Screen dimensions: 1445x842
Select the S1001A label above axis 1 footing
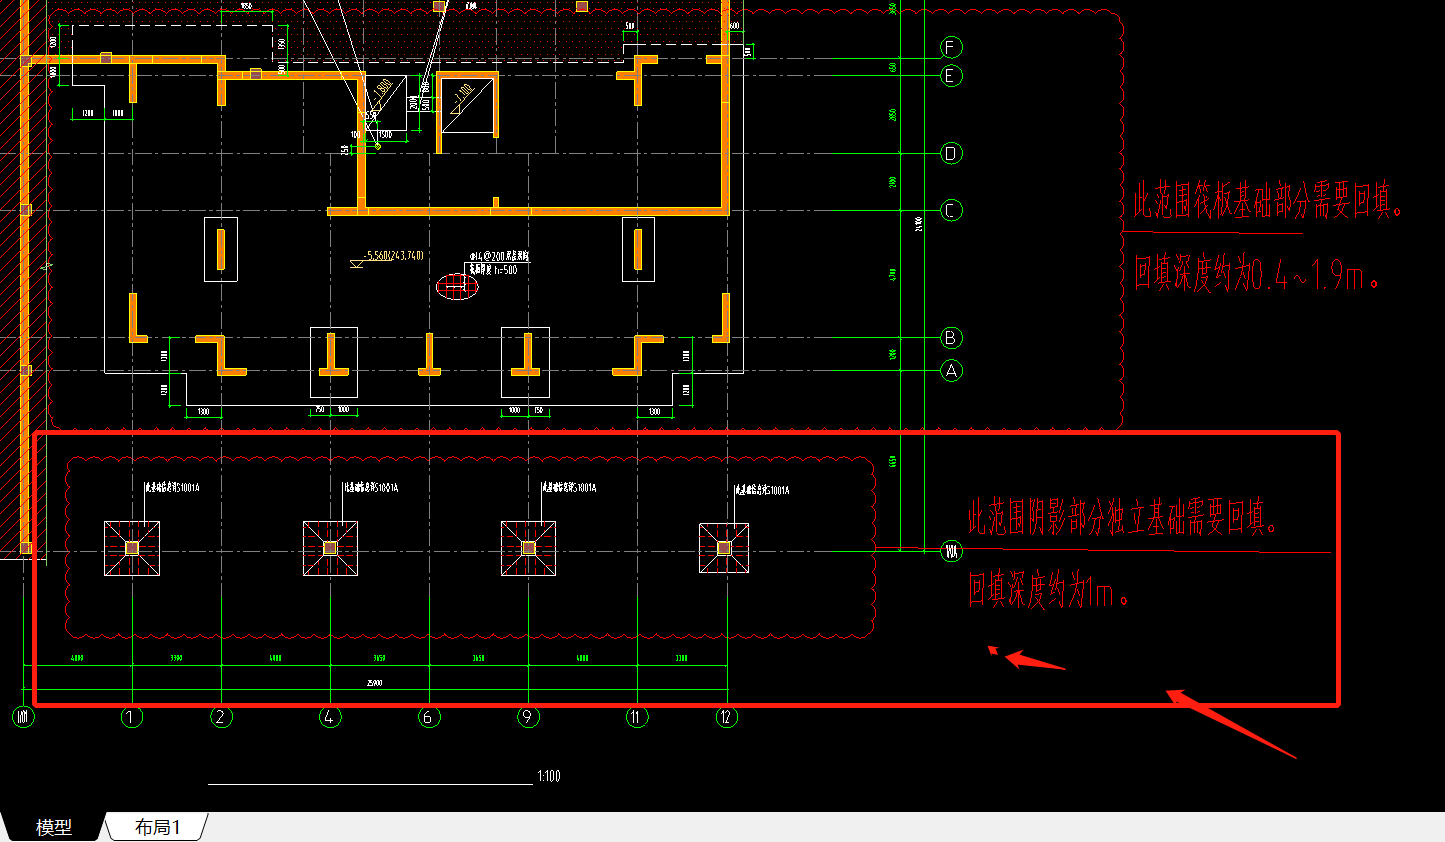(x=173, y=488)
